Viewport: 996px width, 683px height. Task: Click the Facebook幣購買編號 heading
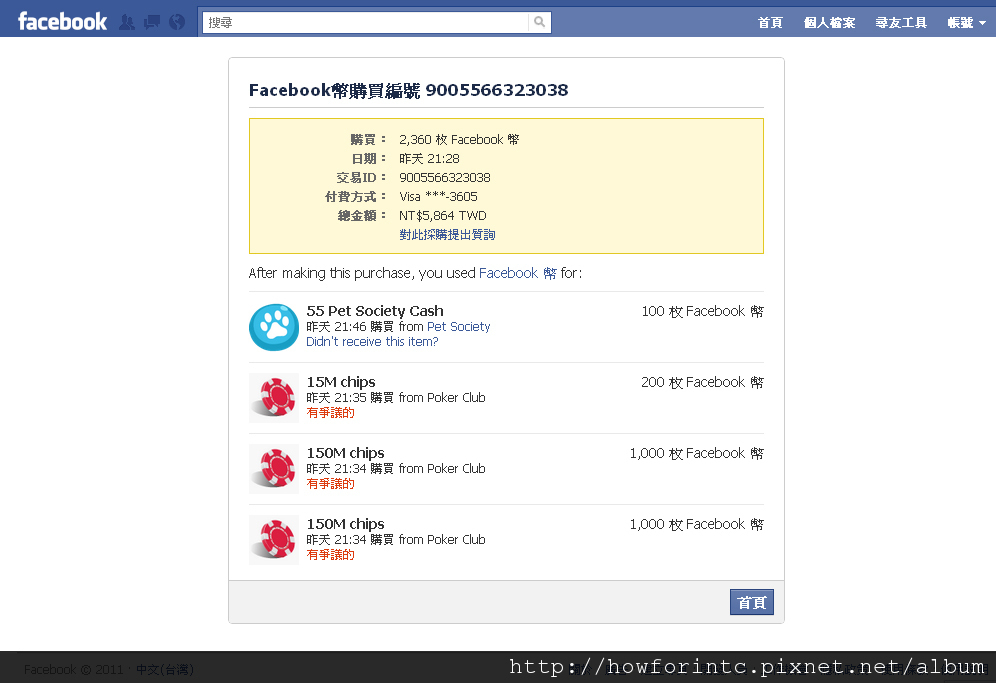click(x=408, y=90)
